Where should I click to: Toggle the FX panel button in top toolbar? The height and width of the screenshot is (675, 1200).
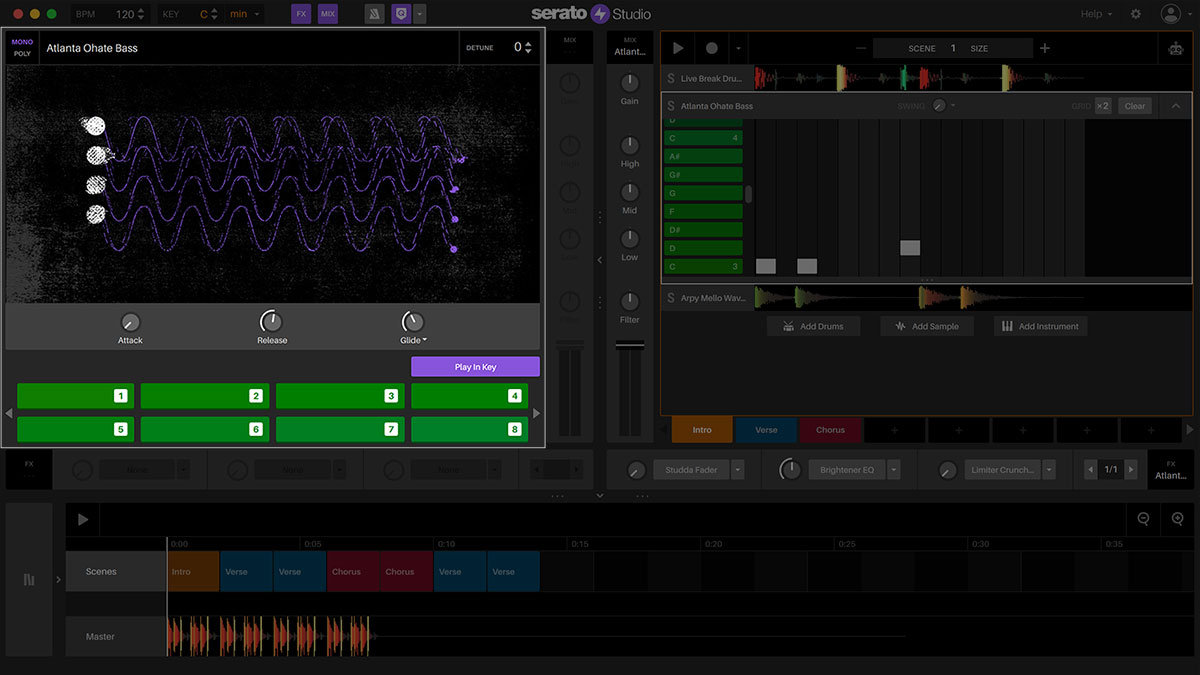[301, 14]
